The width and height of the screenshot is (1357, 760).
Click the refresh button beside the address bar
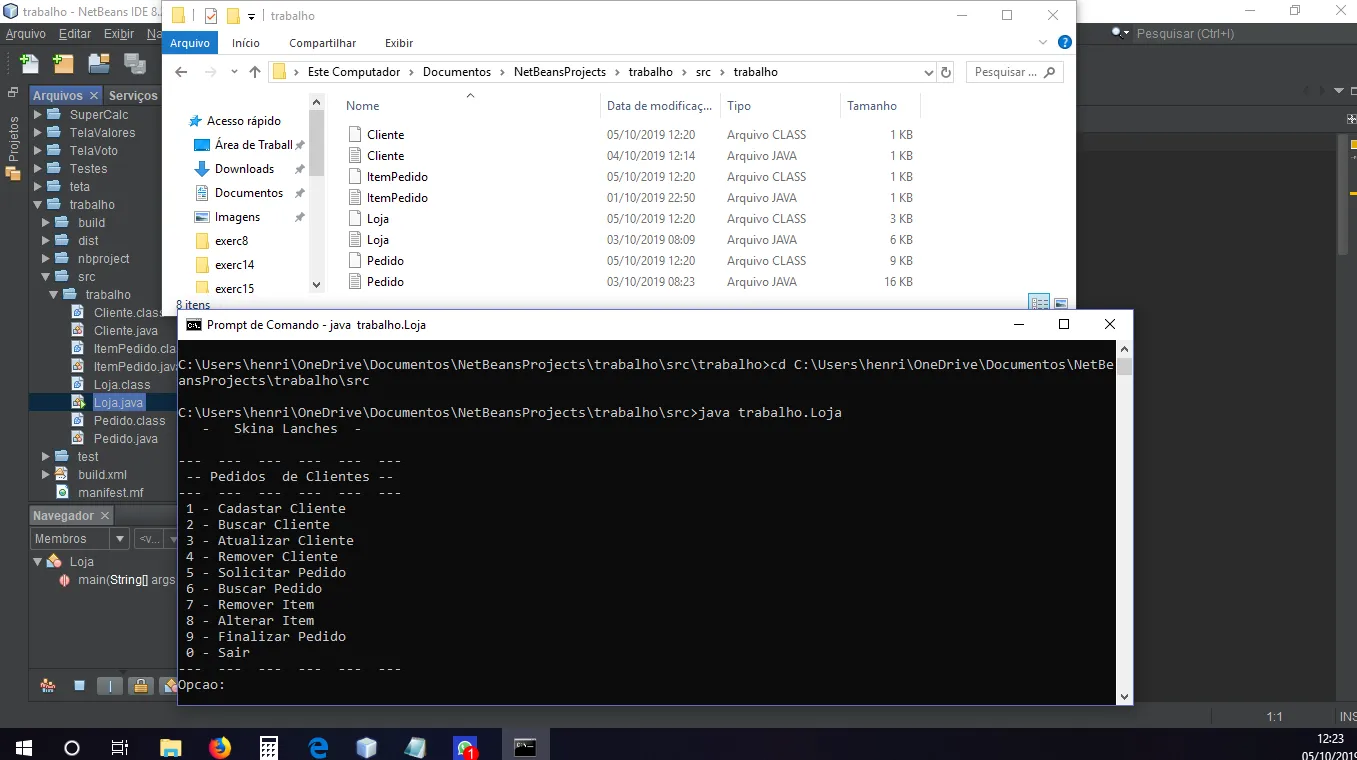tap(946, 72)
